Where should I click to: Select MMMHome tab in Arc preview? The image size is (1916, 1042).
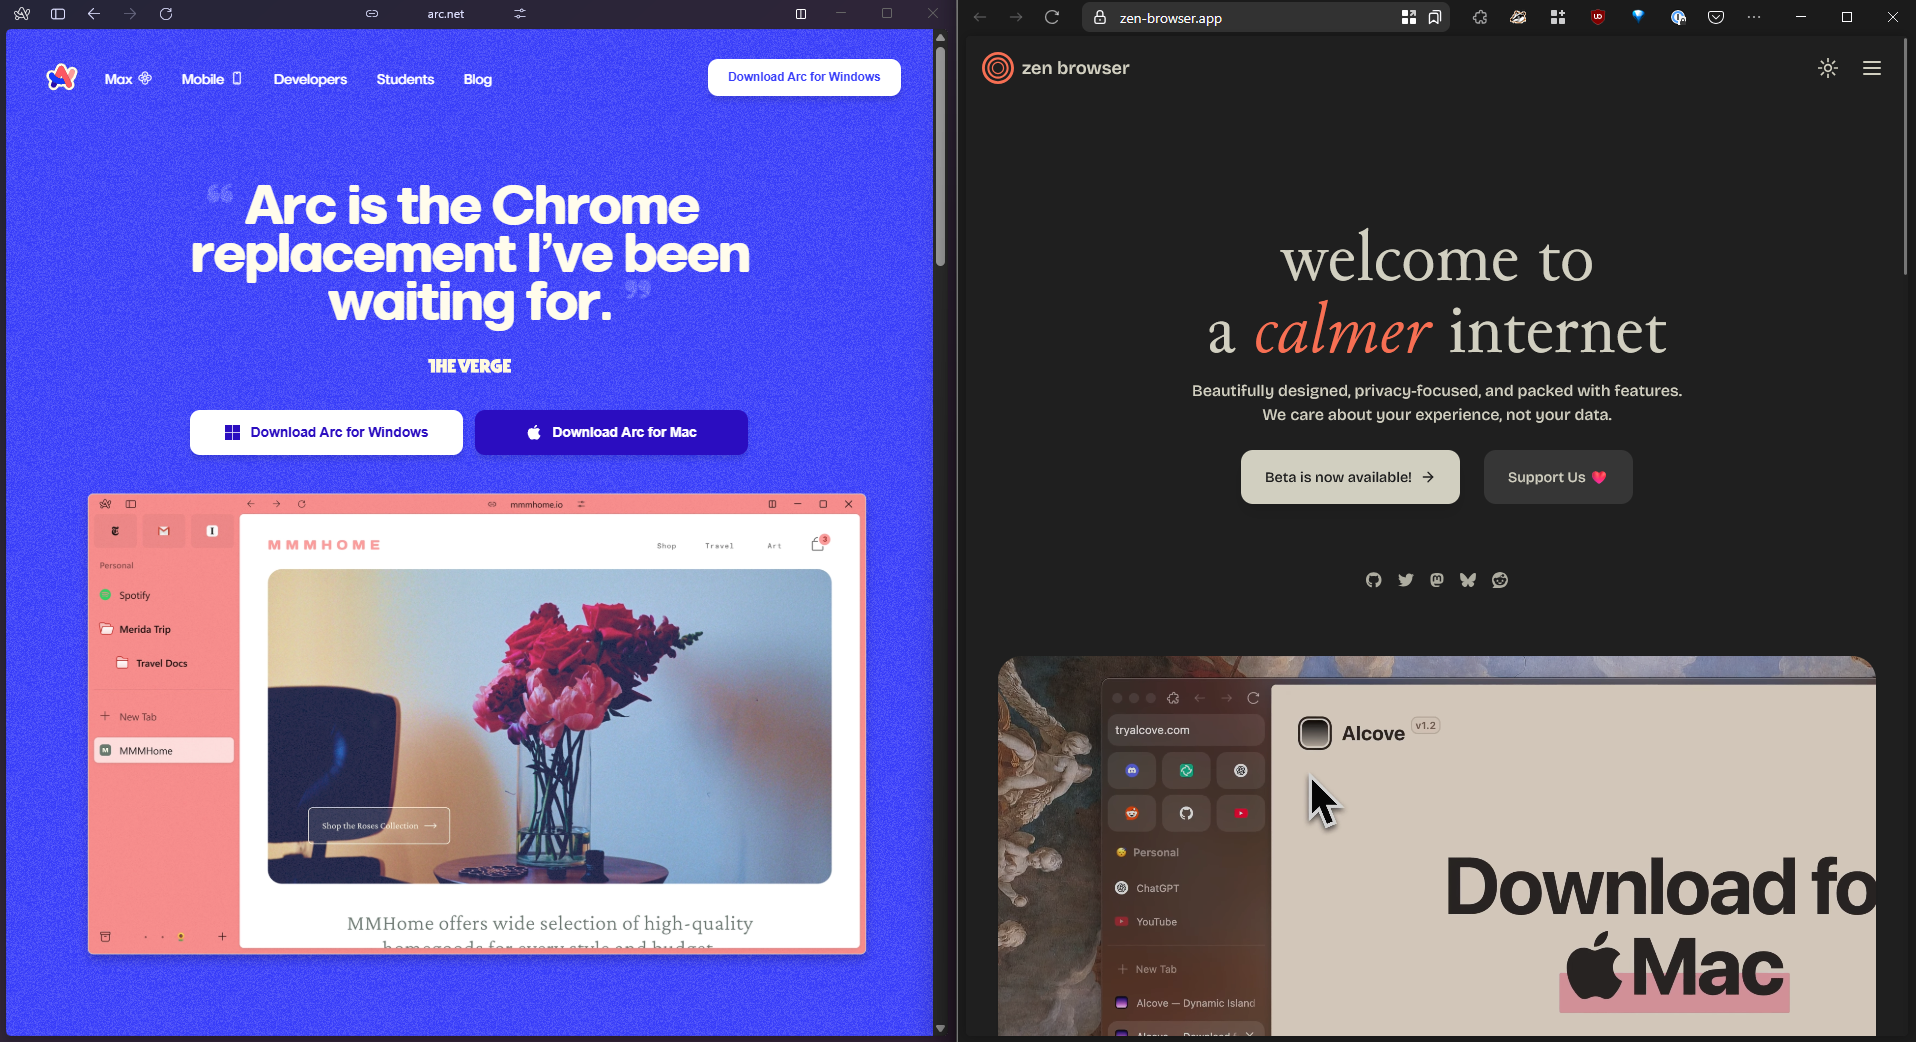point(164,751)
